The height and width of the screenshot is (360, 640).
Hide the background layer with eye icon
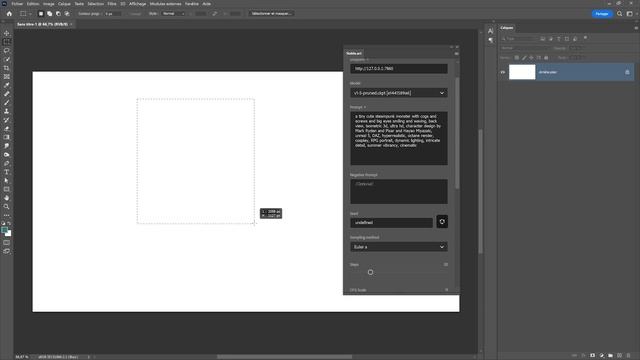pos(503,72)
